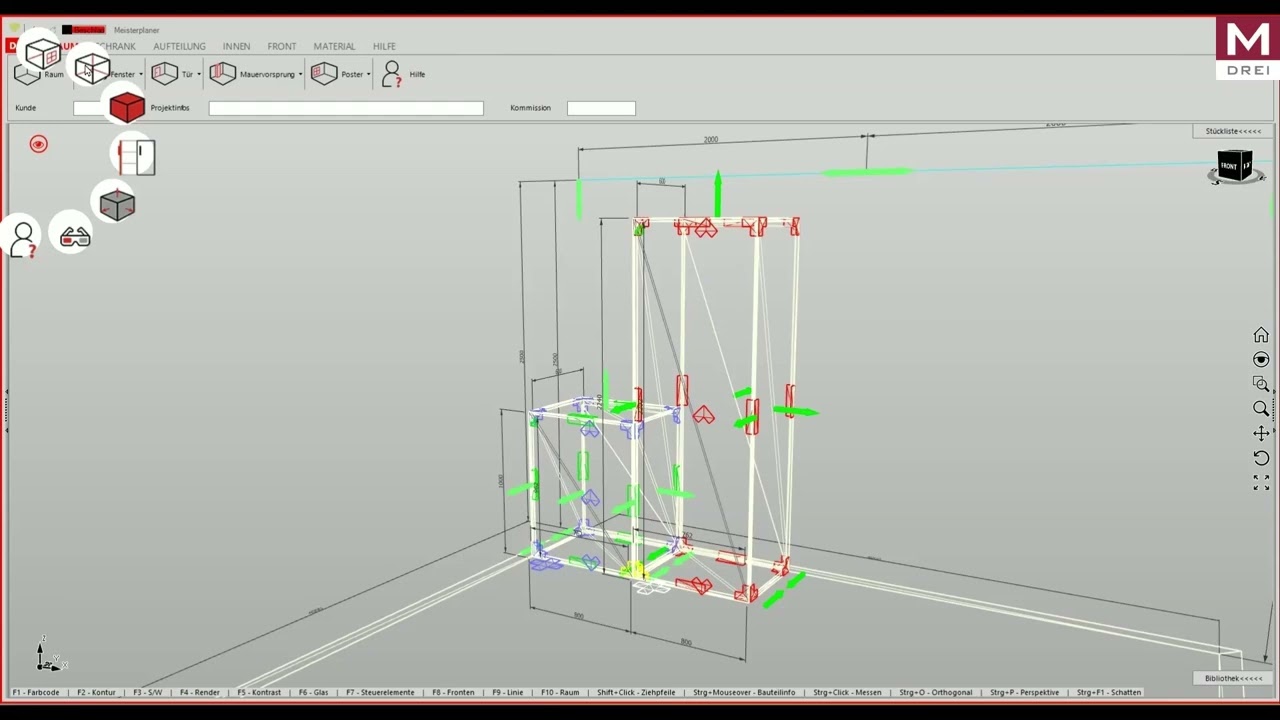
Task: Click F3 - S/W in status bar
Action: (x=148, y=692)
